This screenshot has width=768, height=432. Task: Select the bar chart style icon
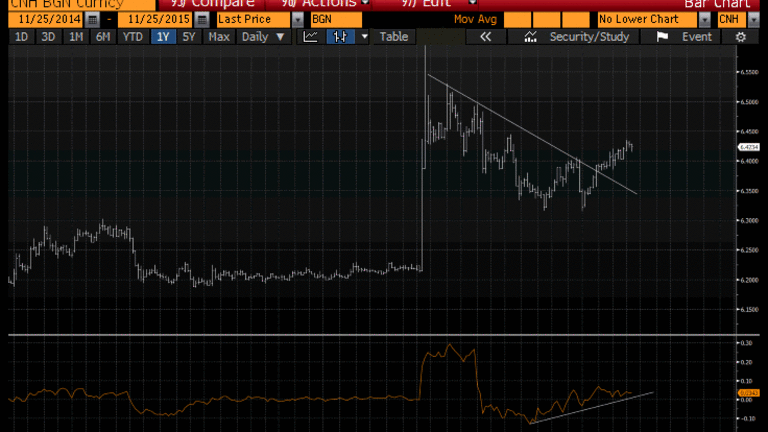(341, 36)
